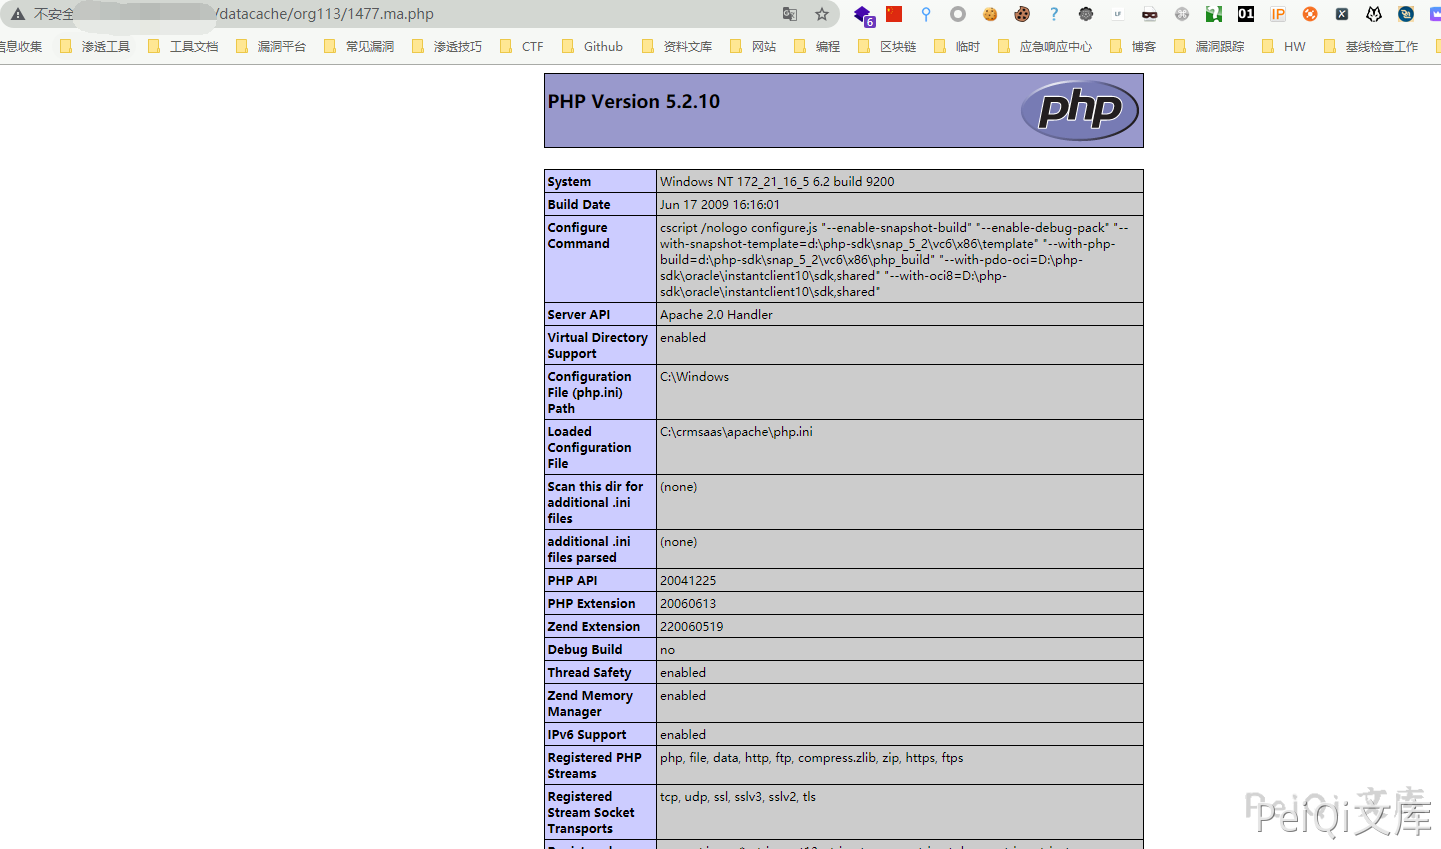Click the 'Virtual Directory Support' row label

point(597,345)
